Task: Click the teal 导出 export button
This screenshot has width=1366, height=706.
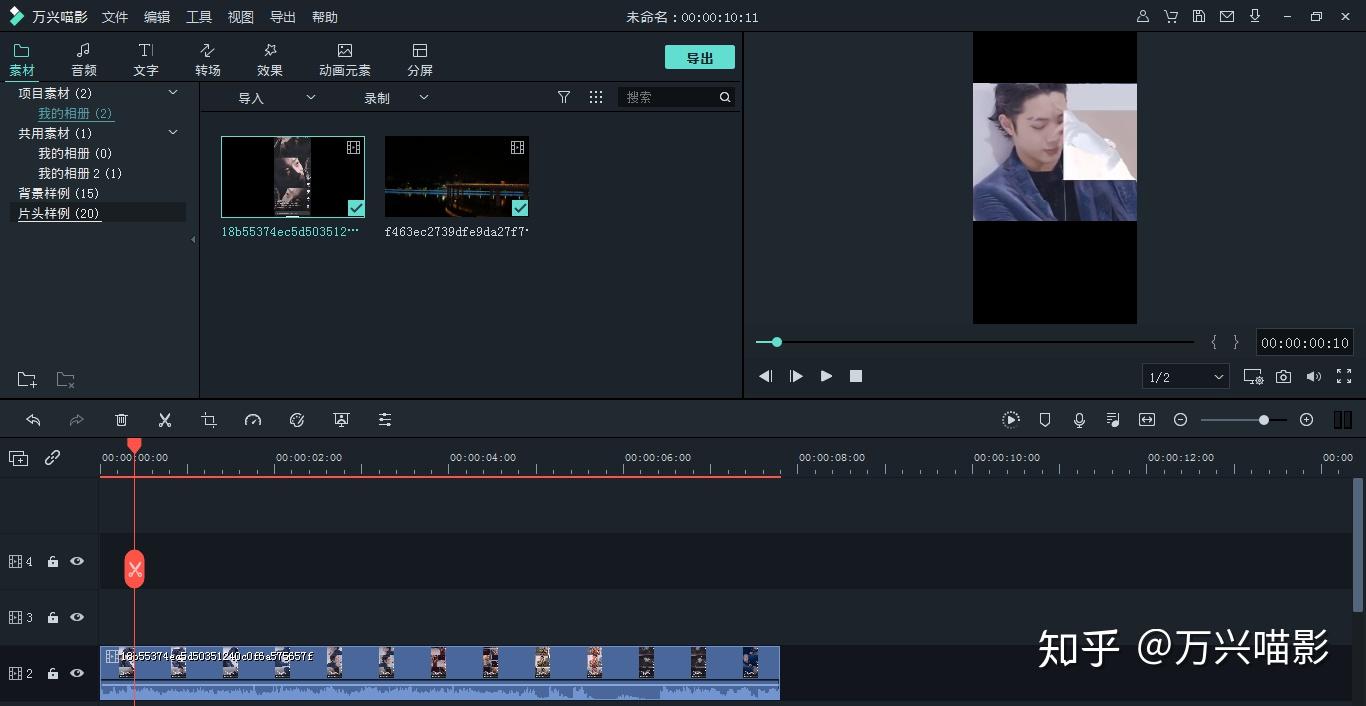Action: point(700,58)
